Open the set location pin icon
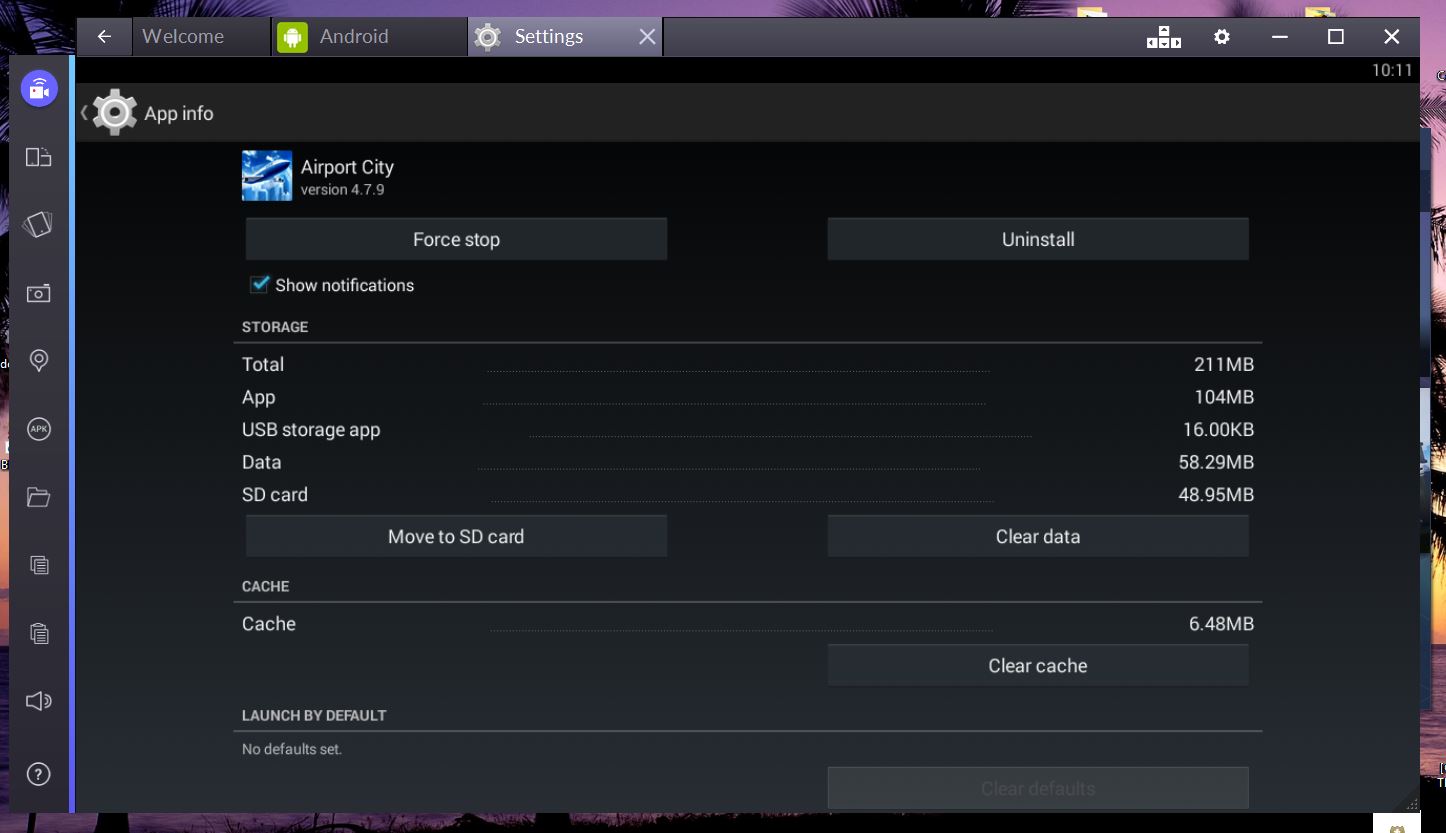This screenshot has width=1446, height=833. [39, 361]
